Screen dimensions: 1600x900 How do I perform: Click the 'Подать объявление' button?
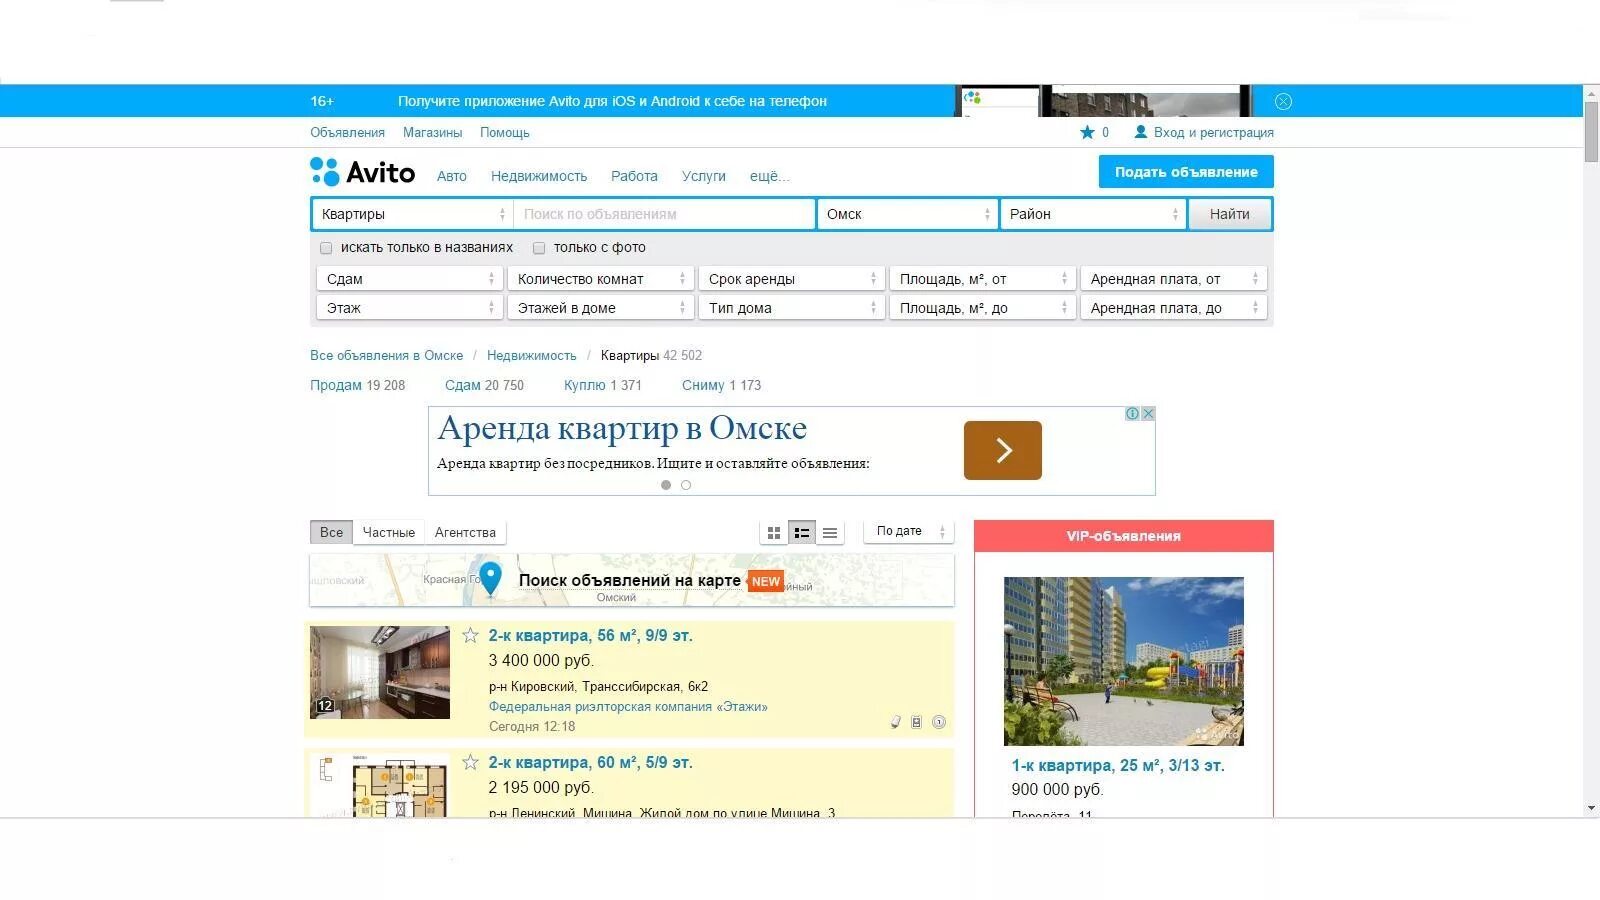[1186, 172]
